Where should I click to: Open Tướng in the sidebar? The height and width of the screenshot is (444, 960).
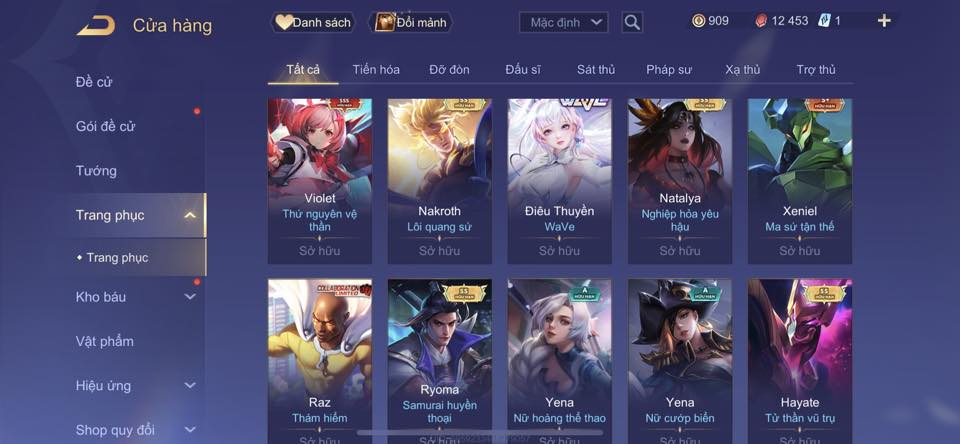[x=96, y=171]
